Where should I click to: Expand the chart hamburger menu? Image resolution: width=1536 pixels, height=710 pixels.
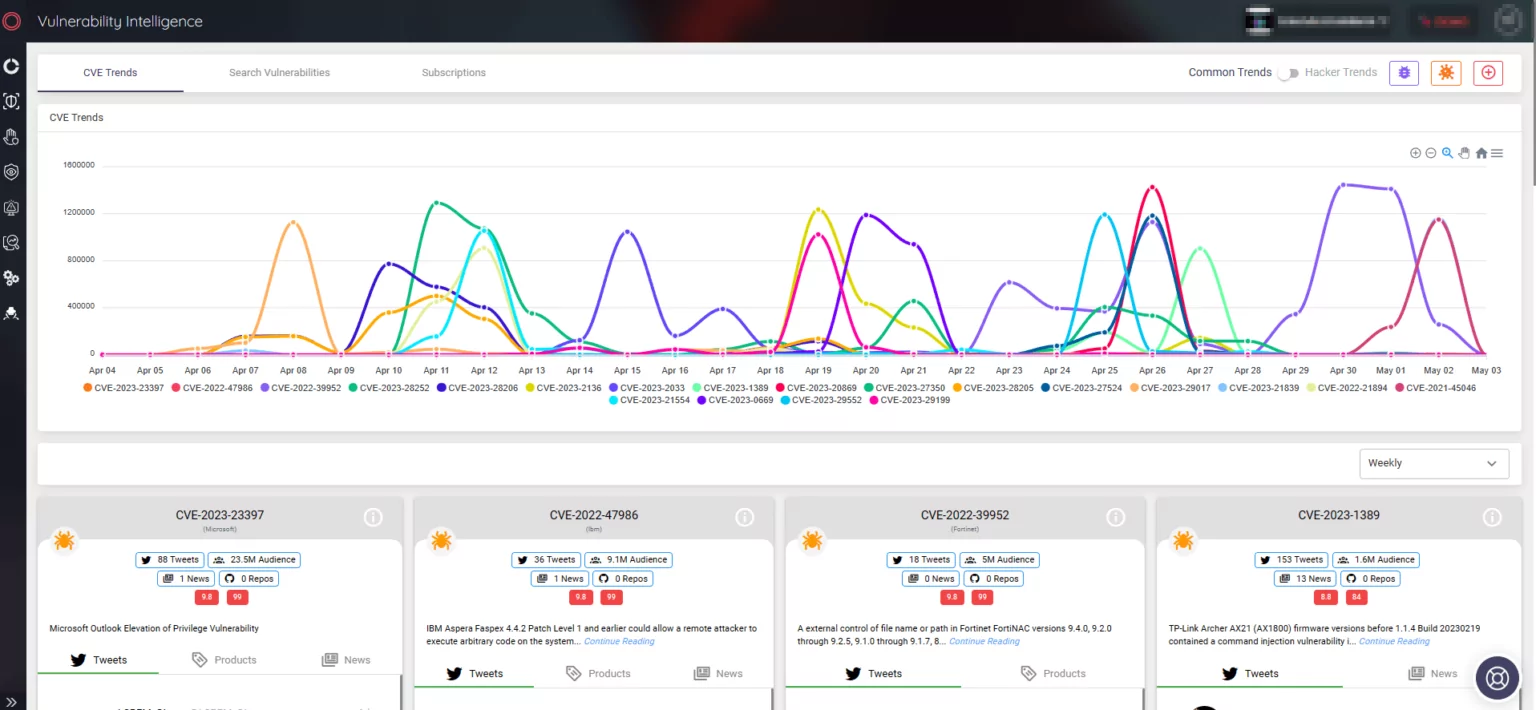pos(1497,152)
